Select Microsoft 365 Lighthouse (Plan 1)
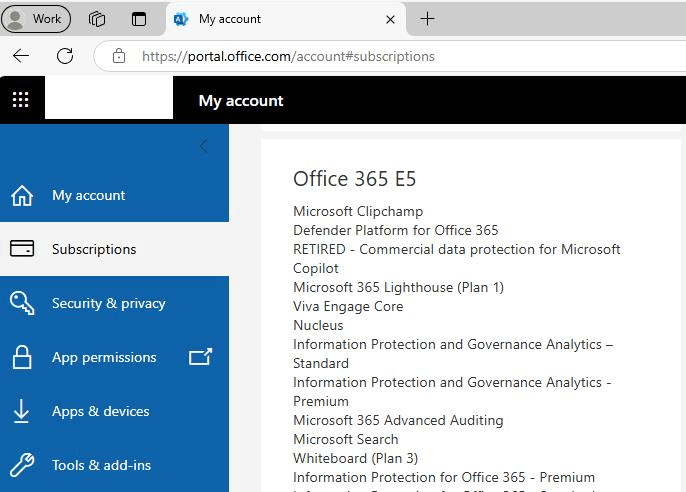 pos(399,287)
